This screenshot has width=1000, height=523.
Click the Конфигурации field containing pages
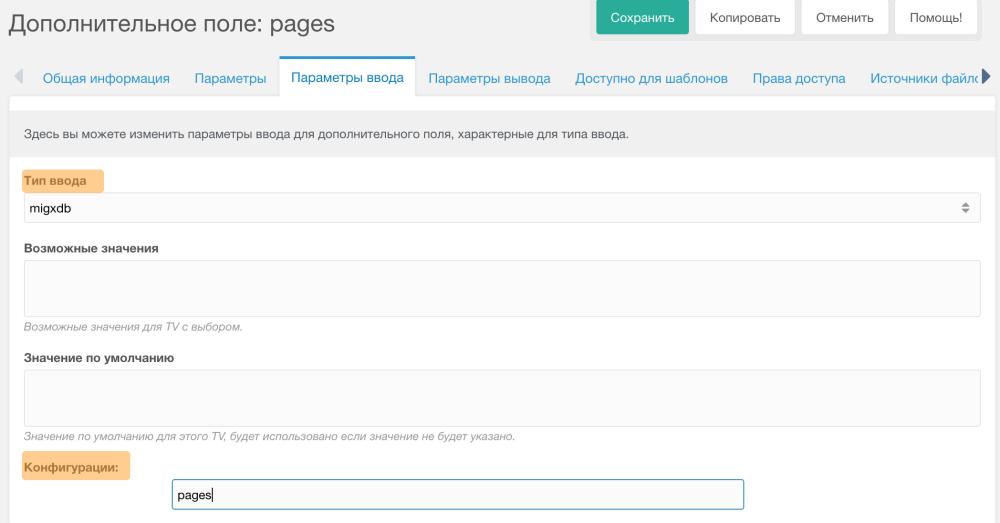457,494
